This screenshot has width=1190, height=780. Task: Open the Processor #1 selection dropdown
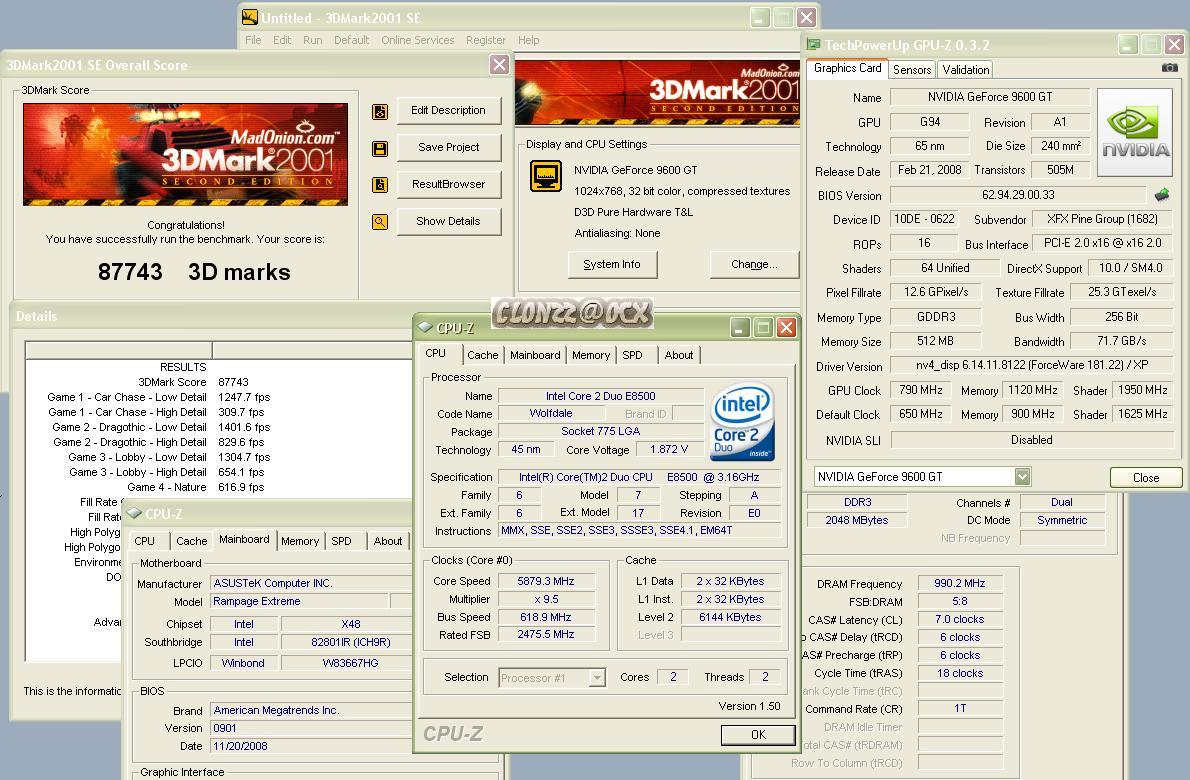coord(597,678)
